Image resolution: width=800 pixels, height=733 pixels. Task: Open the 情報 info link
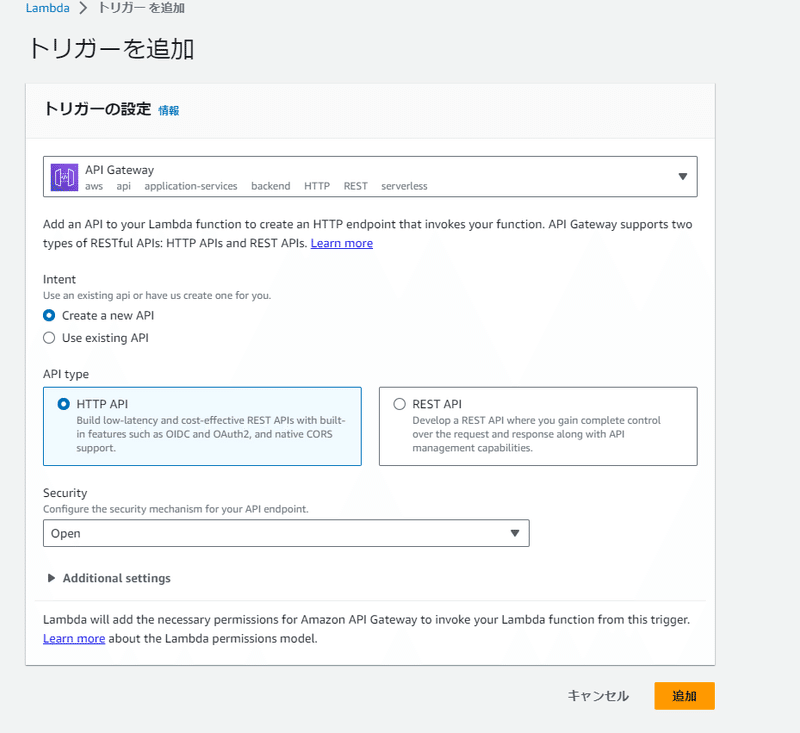tap(168, 111)
